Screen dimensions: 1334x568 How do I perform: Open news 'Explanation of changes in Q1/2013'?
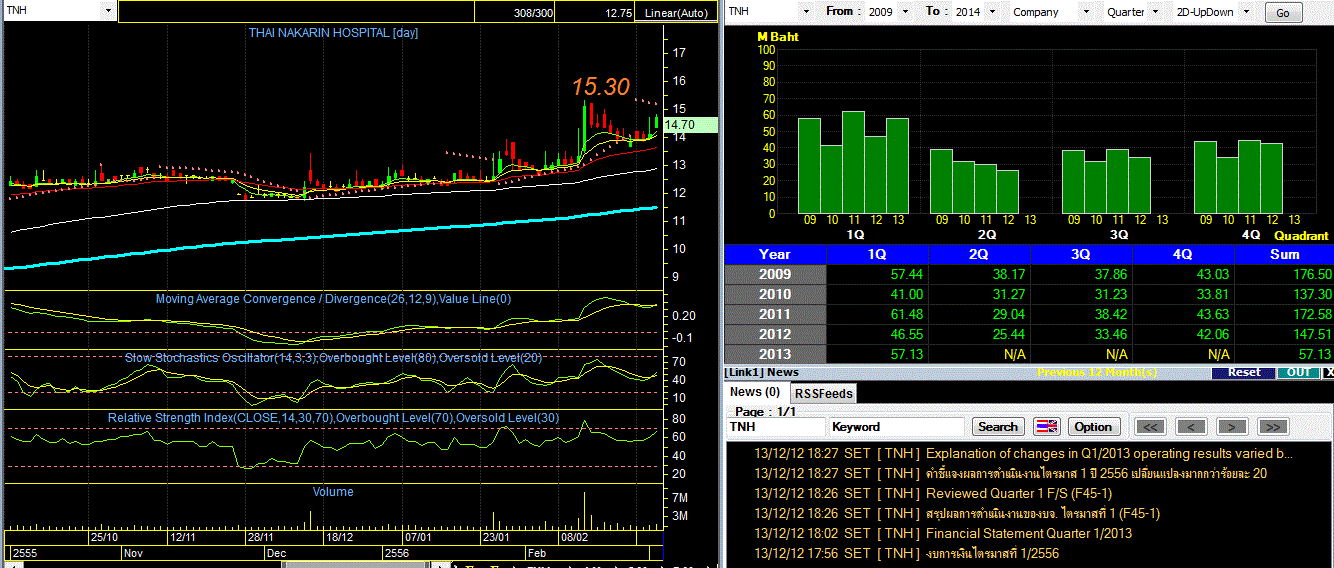1109,453
